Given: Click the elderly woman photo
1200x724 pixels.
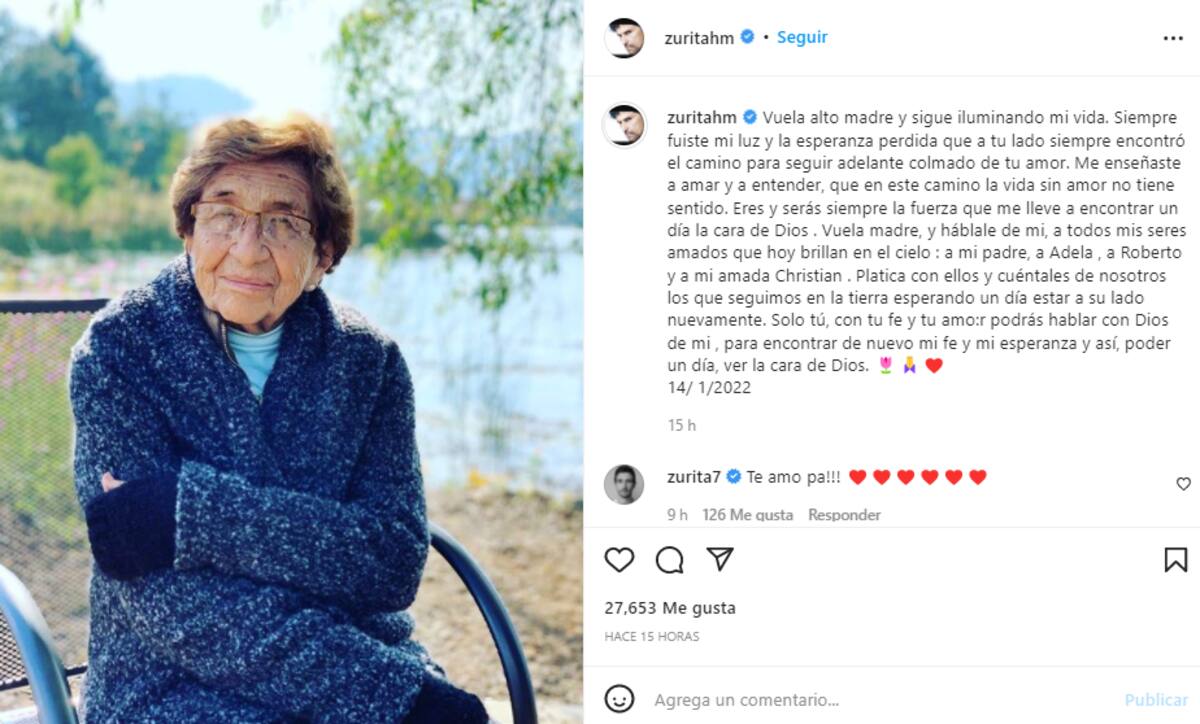Looking at the screenshot, I should click(292, 362).
